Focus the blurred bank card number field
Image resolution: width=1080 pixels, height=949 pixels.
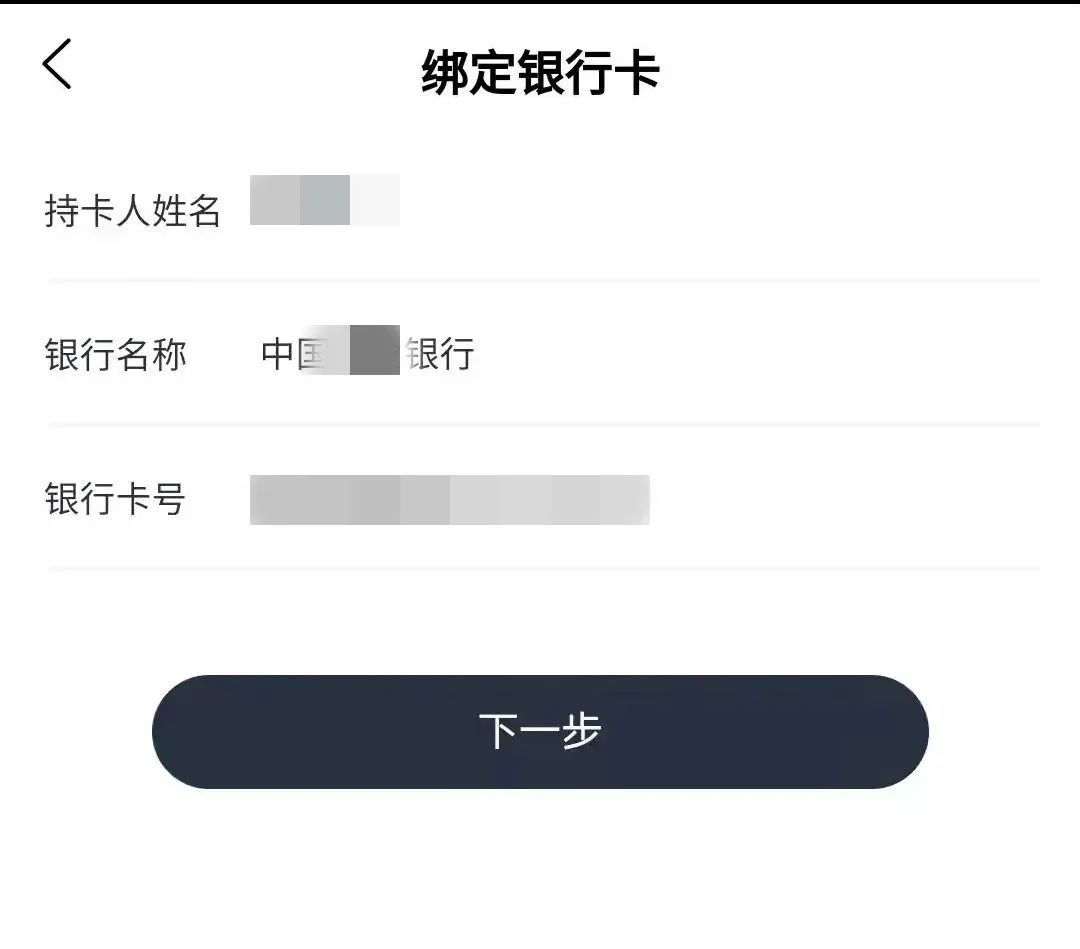point(450,500)
